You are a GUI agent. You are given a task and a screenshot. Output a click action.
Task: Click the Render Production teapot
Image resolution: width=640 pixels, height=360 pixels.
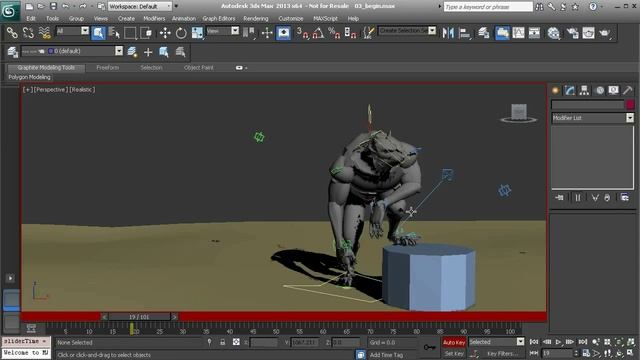[x=604, y=33]
